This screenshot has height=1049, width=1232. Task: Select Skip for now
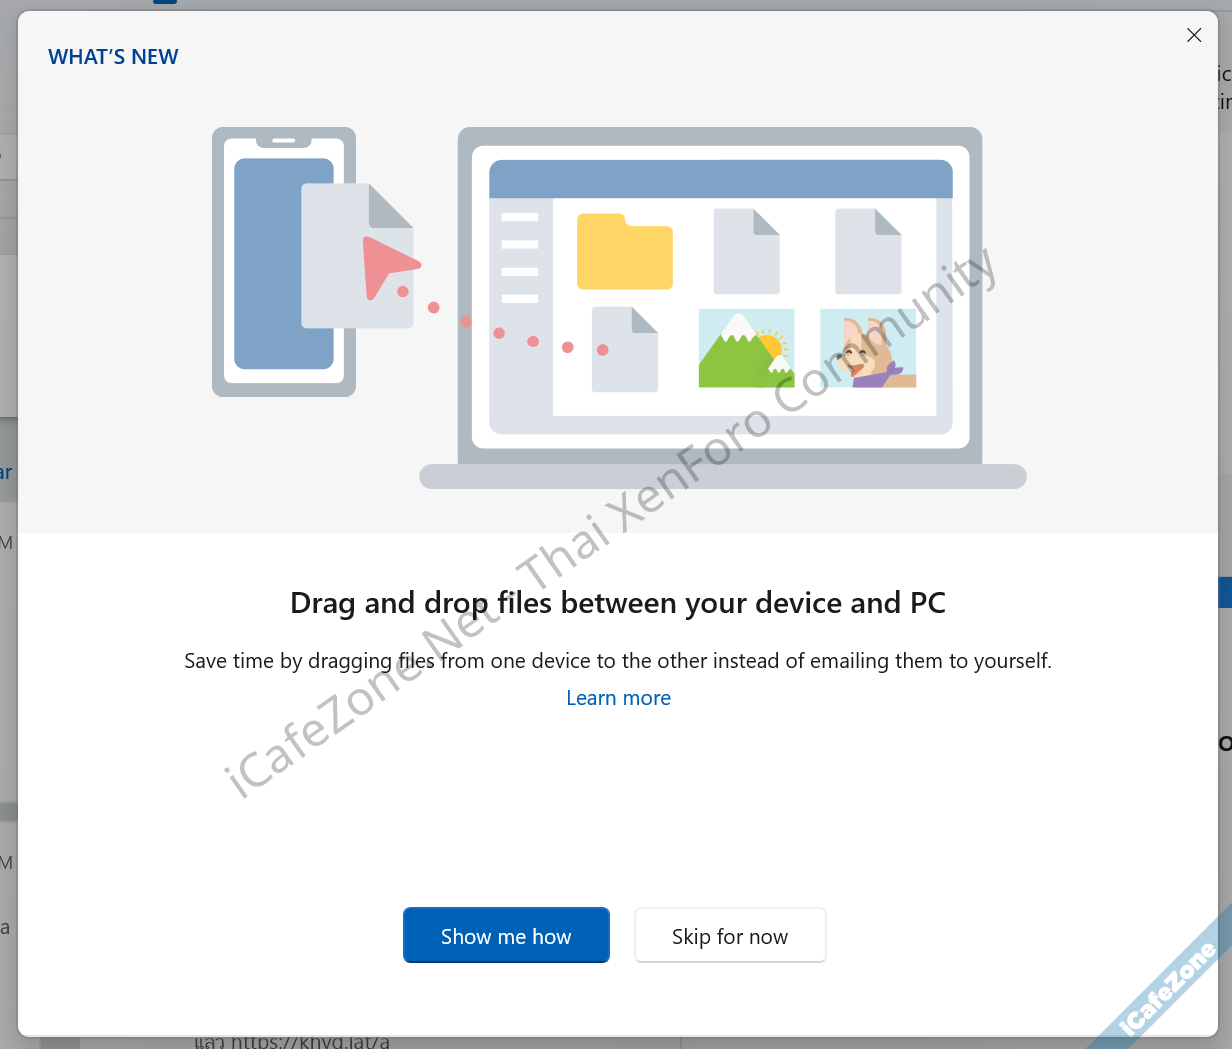(x=730, y=935)
